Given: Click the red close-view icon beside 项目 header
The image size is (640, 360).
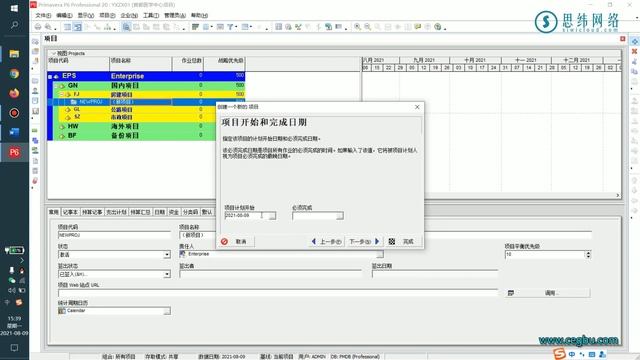Looking at the screenshot, I should point(622,39).
